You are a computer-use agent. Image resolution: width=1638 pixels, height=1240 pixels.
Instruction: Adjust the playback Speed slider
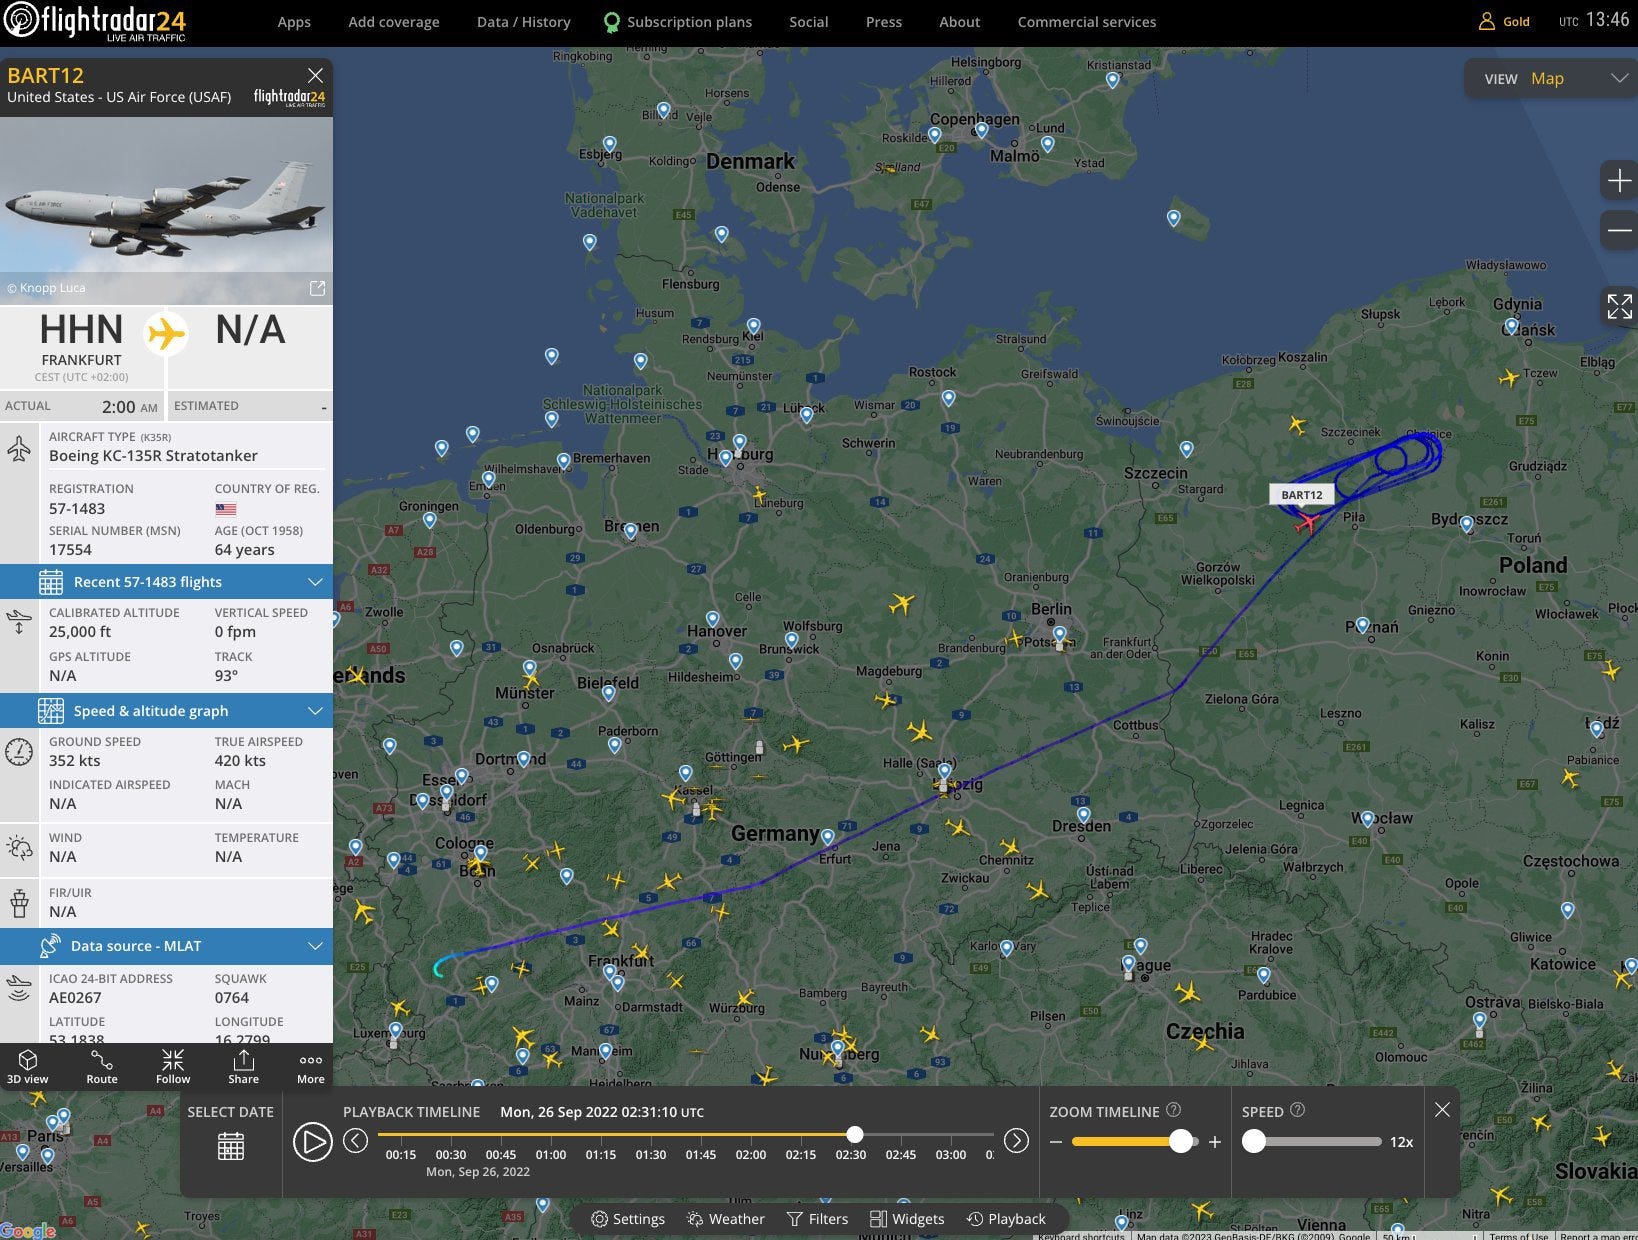1254,1141
